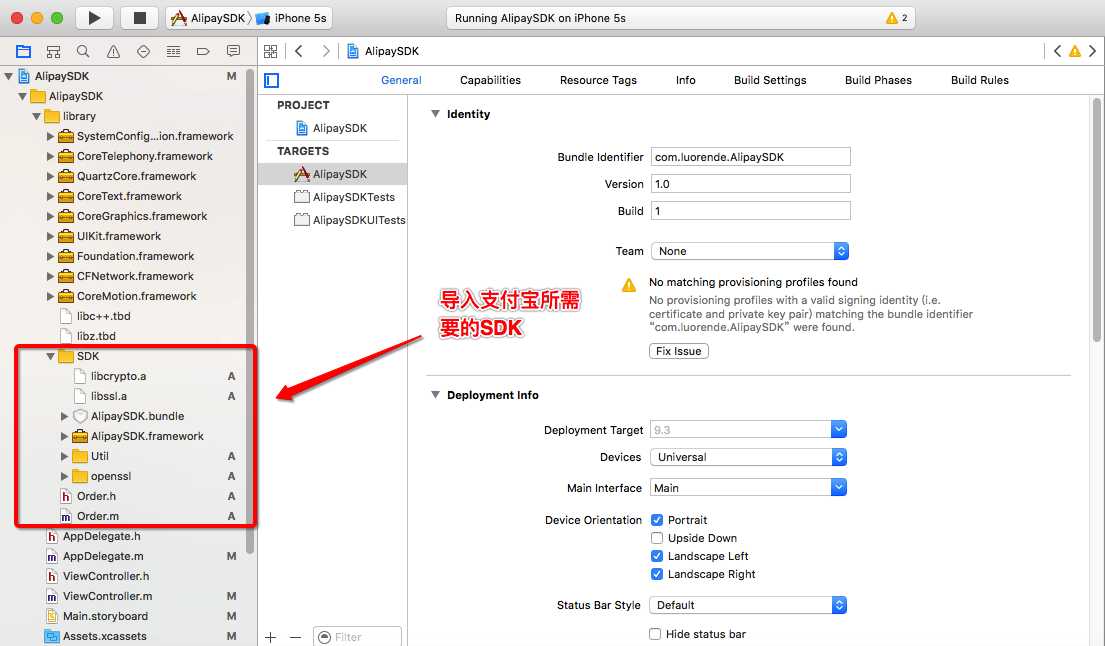Toggle Upside Down orientation
Viewport: 1105px width, 646px height.
tap(657, 538)
